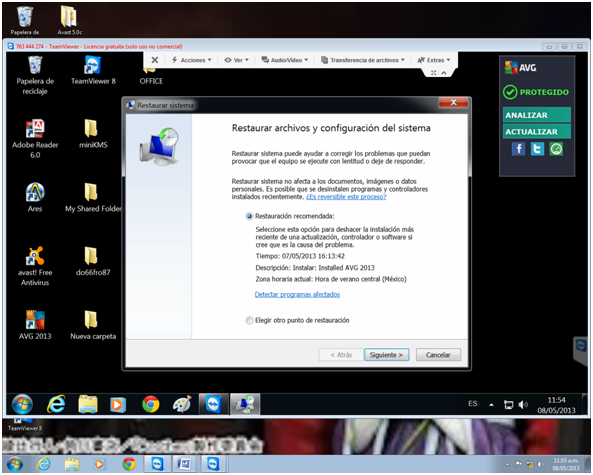Select the Restauración recomendada option
This screenshot has width=593, height=475.
(249, 216)
